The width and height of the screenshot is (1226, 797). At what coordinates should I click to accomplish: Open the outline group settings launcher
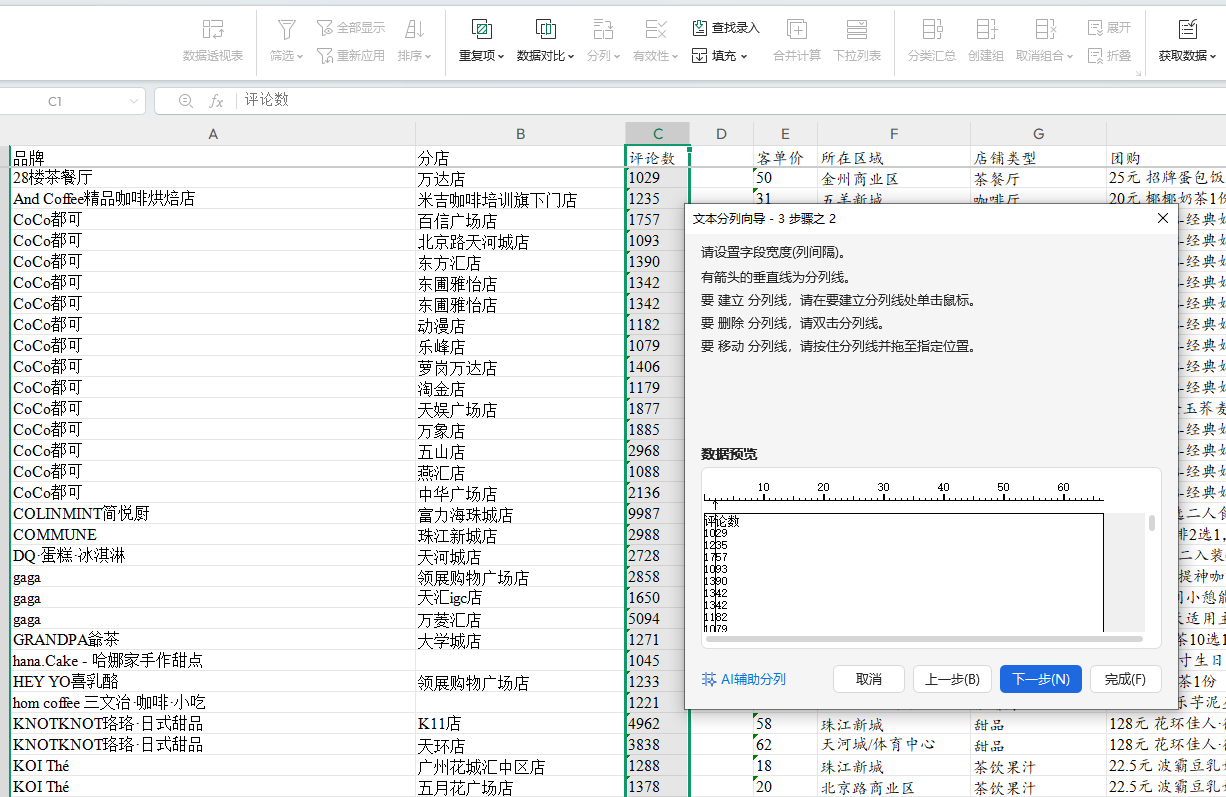(1138, 74)
